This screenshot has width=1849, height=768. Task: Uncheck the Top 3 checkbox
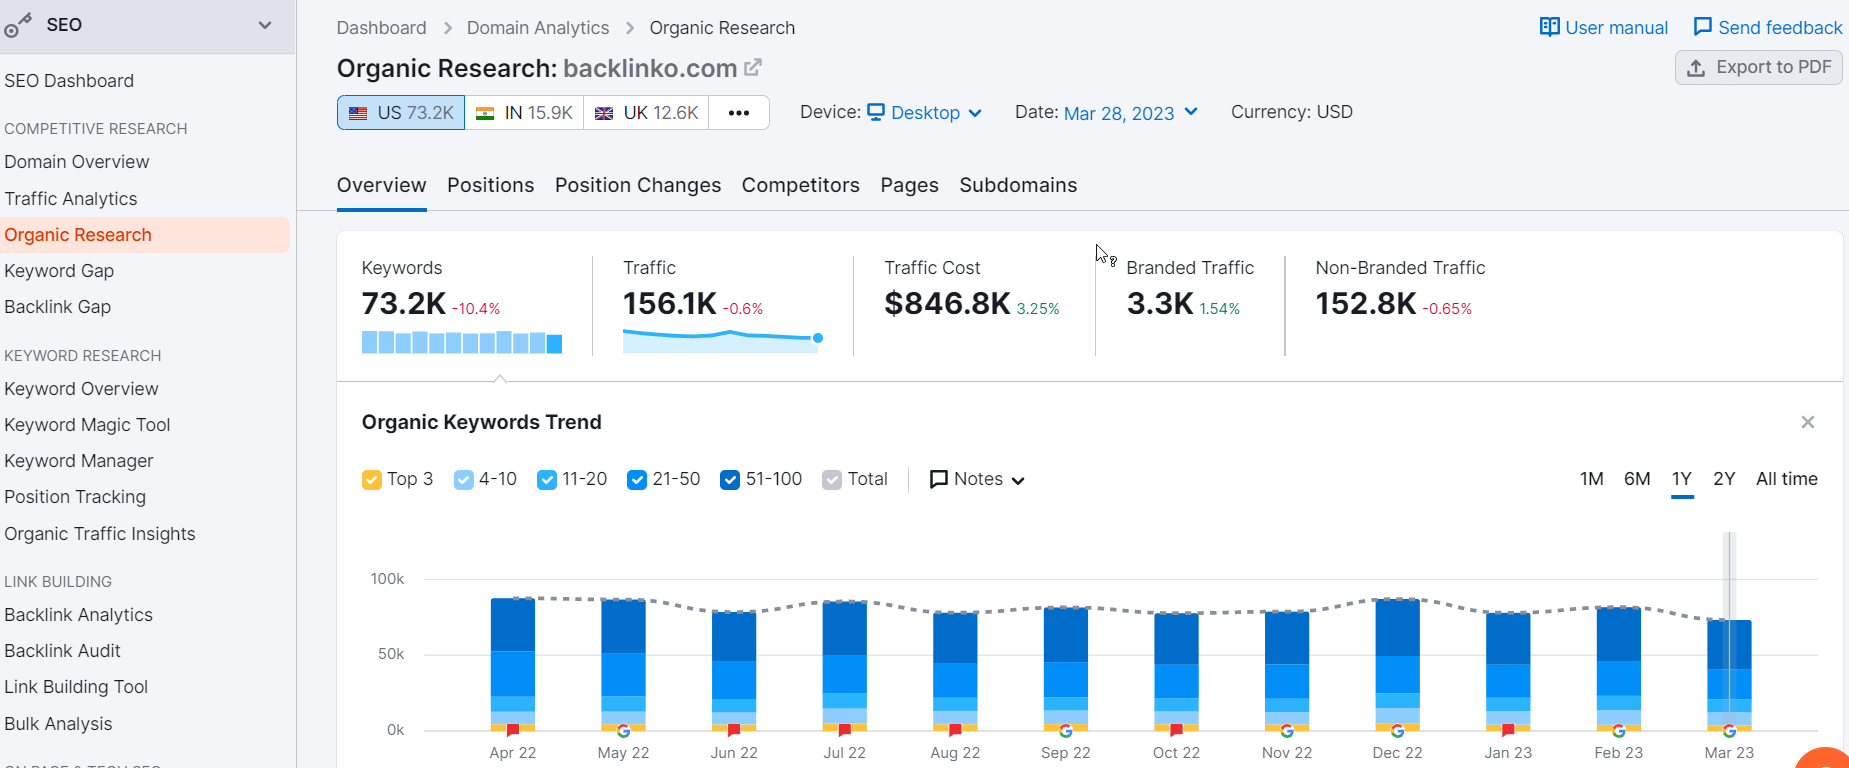pos(372,480)
